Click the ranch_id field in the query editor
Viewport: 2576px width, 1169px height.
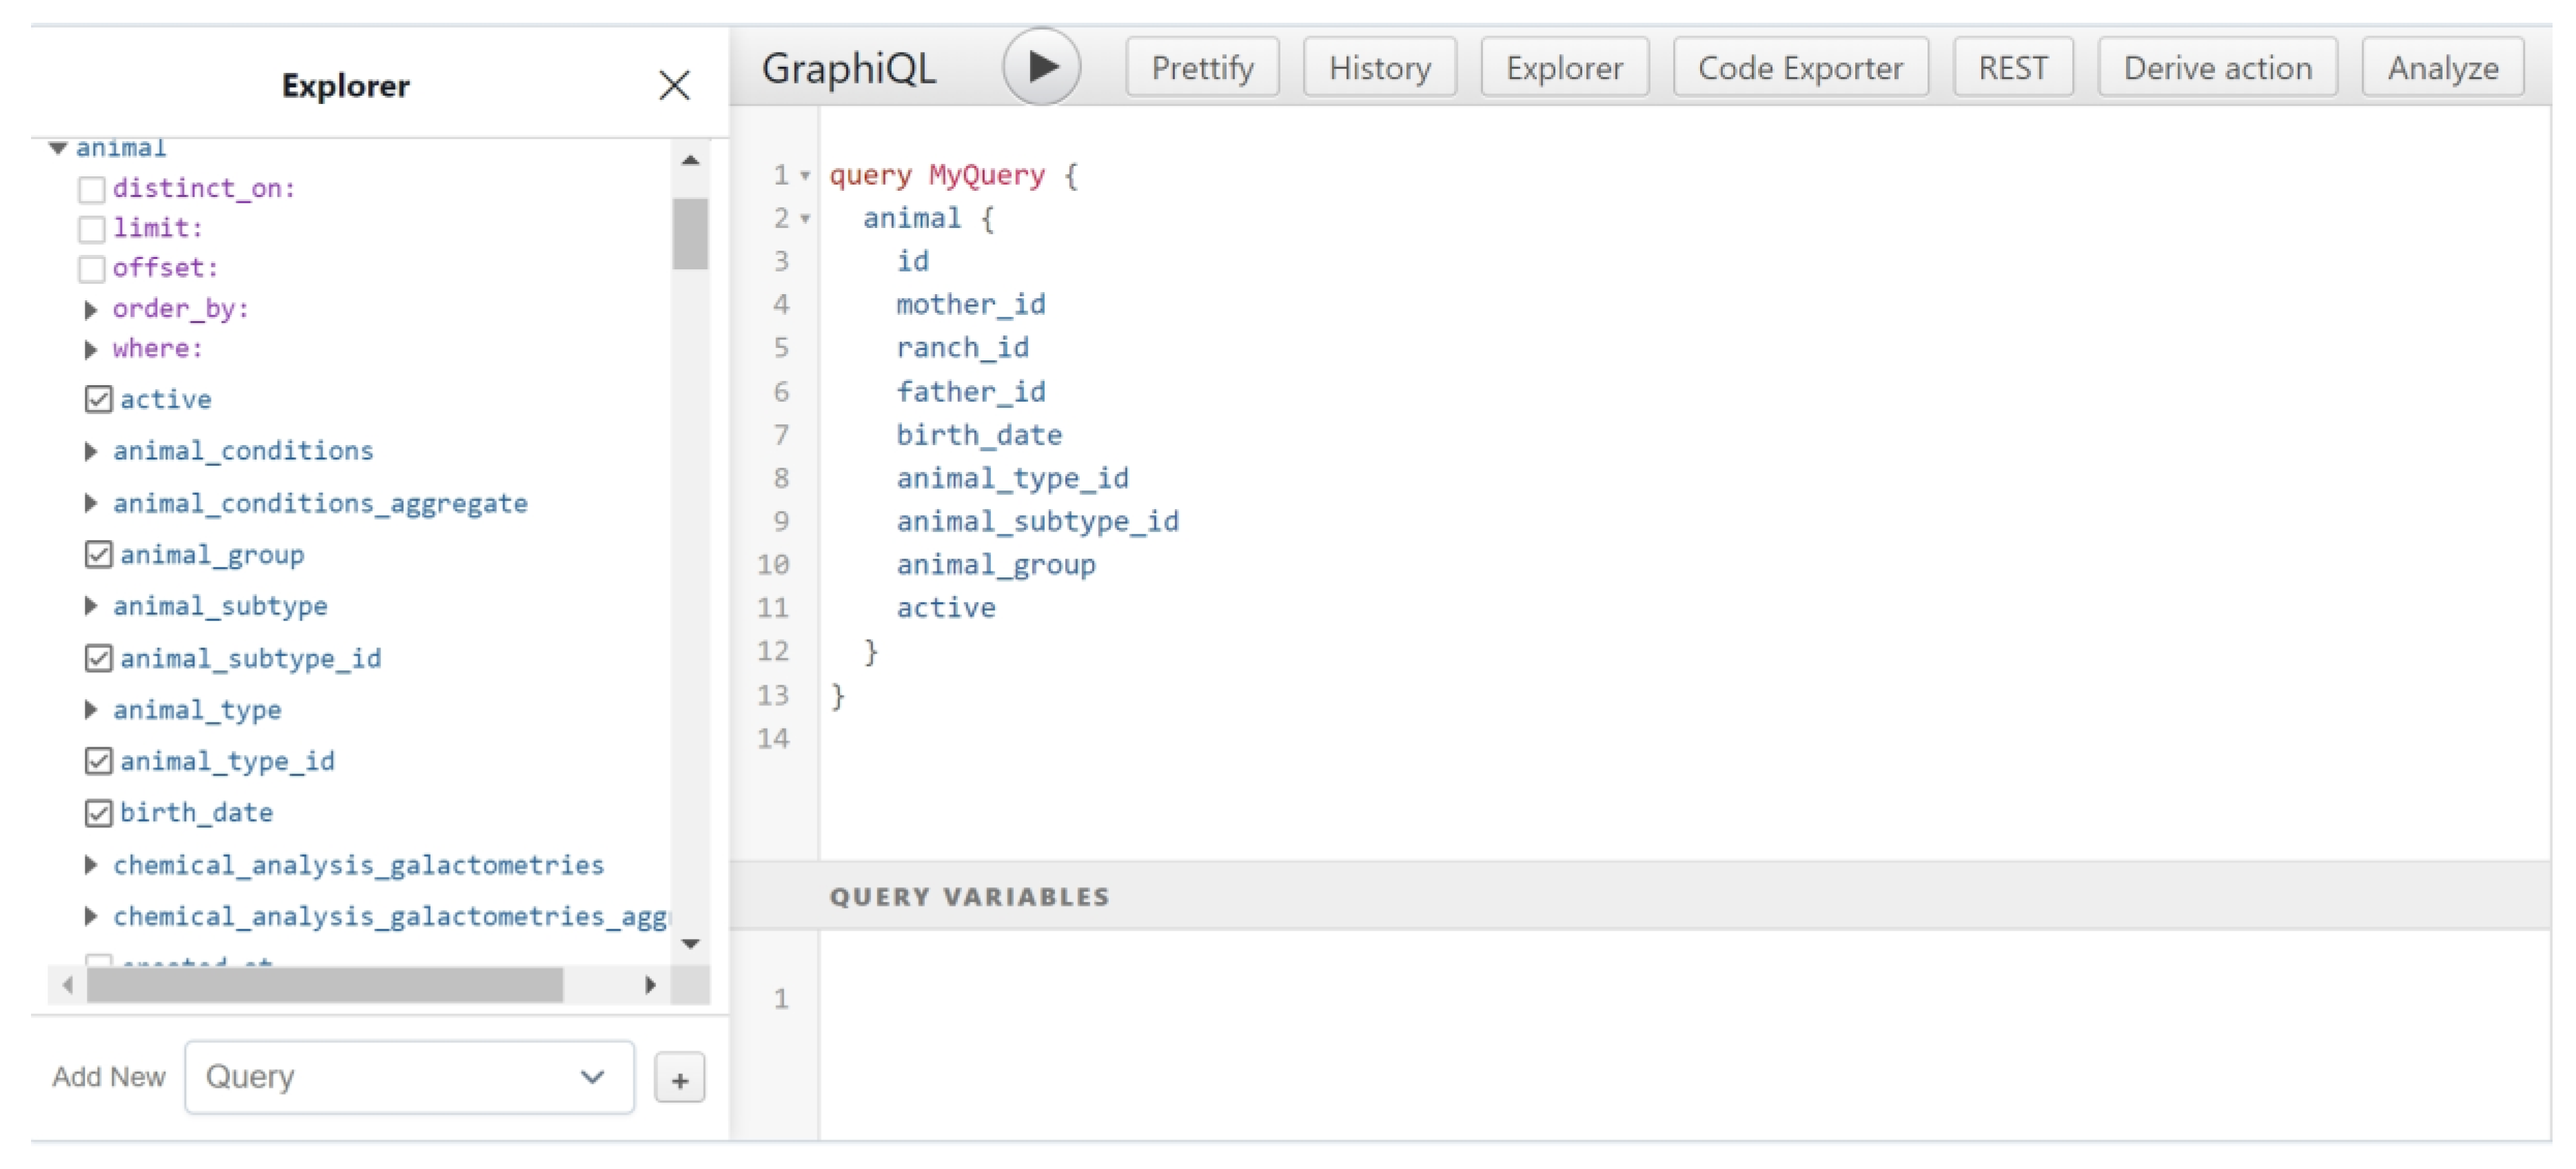pyautogui.click(x=962, y=348)
